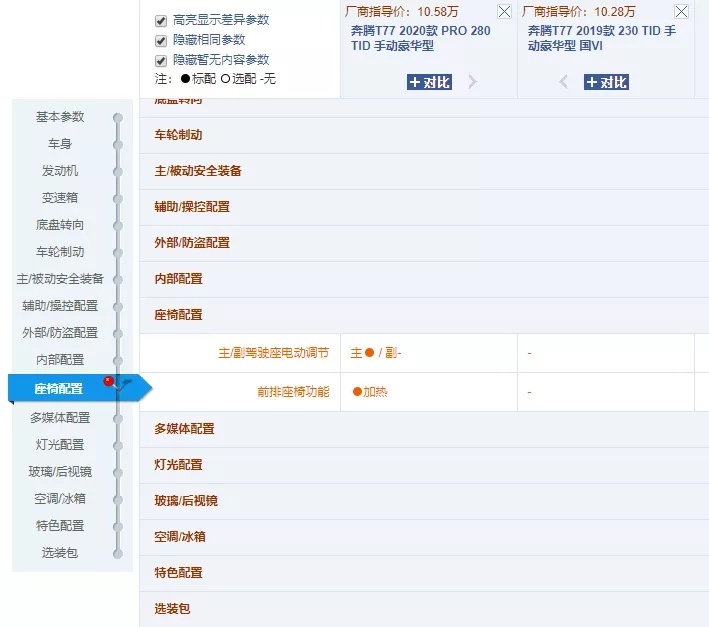Open 奔腾T77 2019款 230 TID model link
709x627 pixels.
click(x=601, y=38)
